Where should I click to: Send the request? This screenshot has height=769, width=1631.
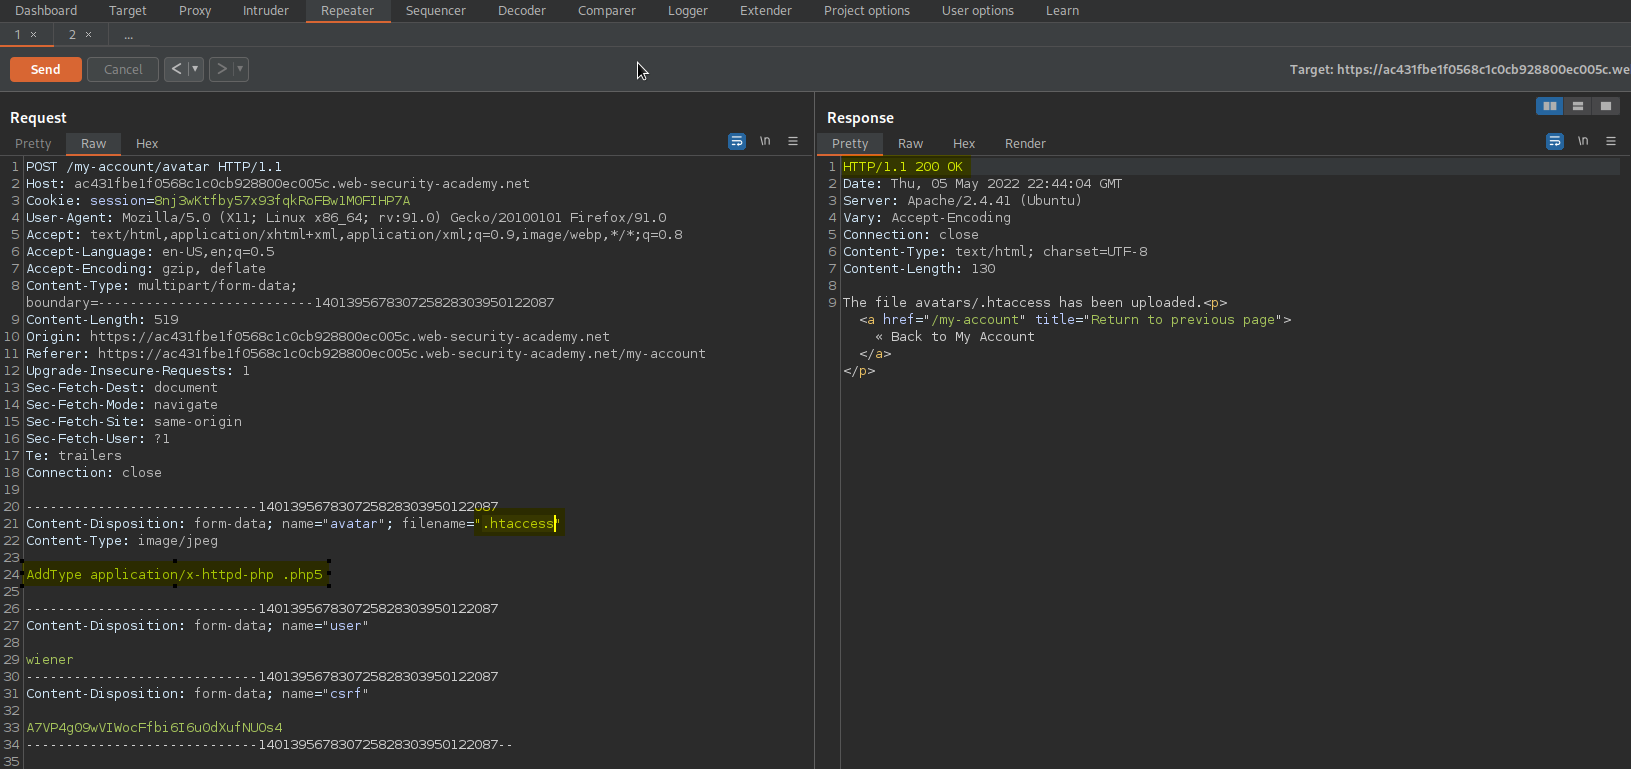46,69
